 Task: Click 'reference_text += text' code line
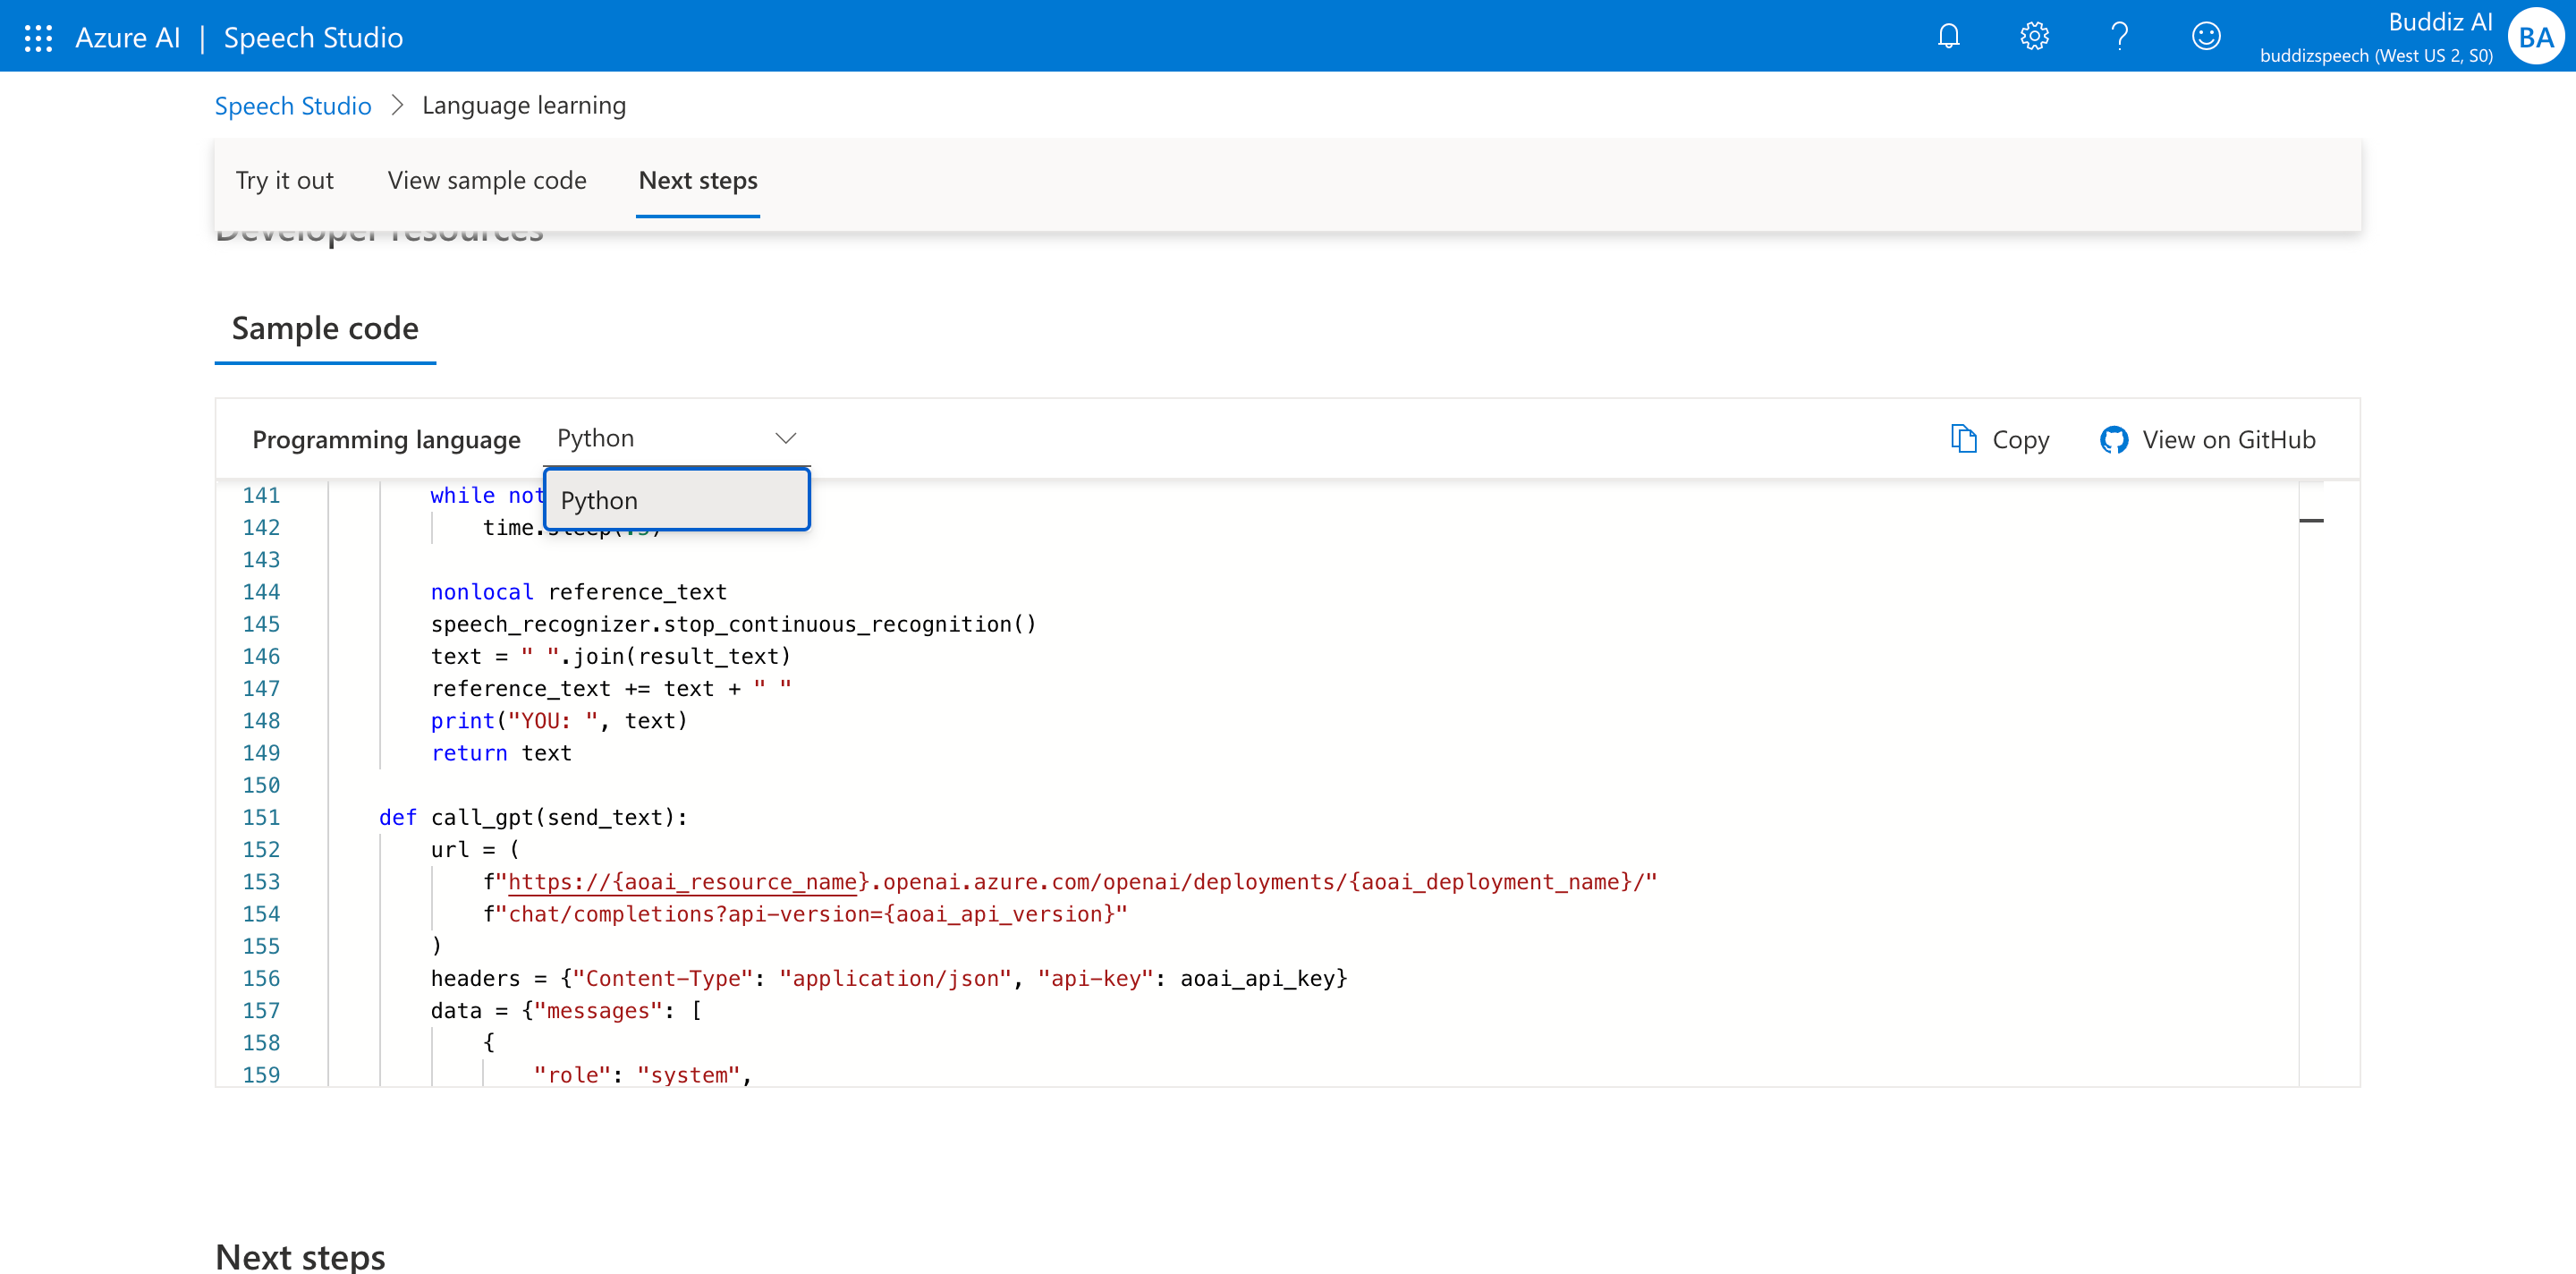pos(611,688)
